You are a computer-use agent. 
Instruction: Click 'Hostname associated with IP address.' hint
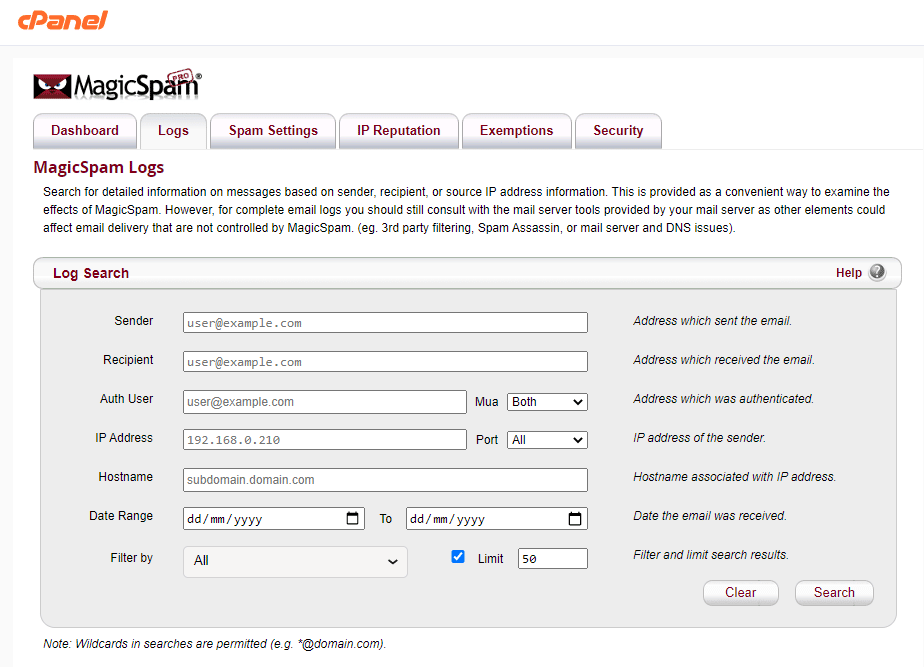[x=734, y=477]
